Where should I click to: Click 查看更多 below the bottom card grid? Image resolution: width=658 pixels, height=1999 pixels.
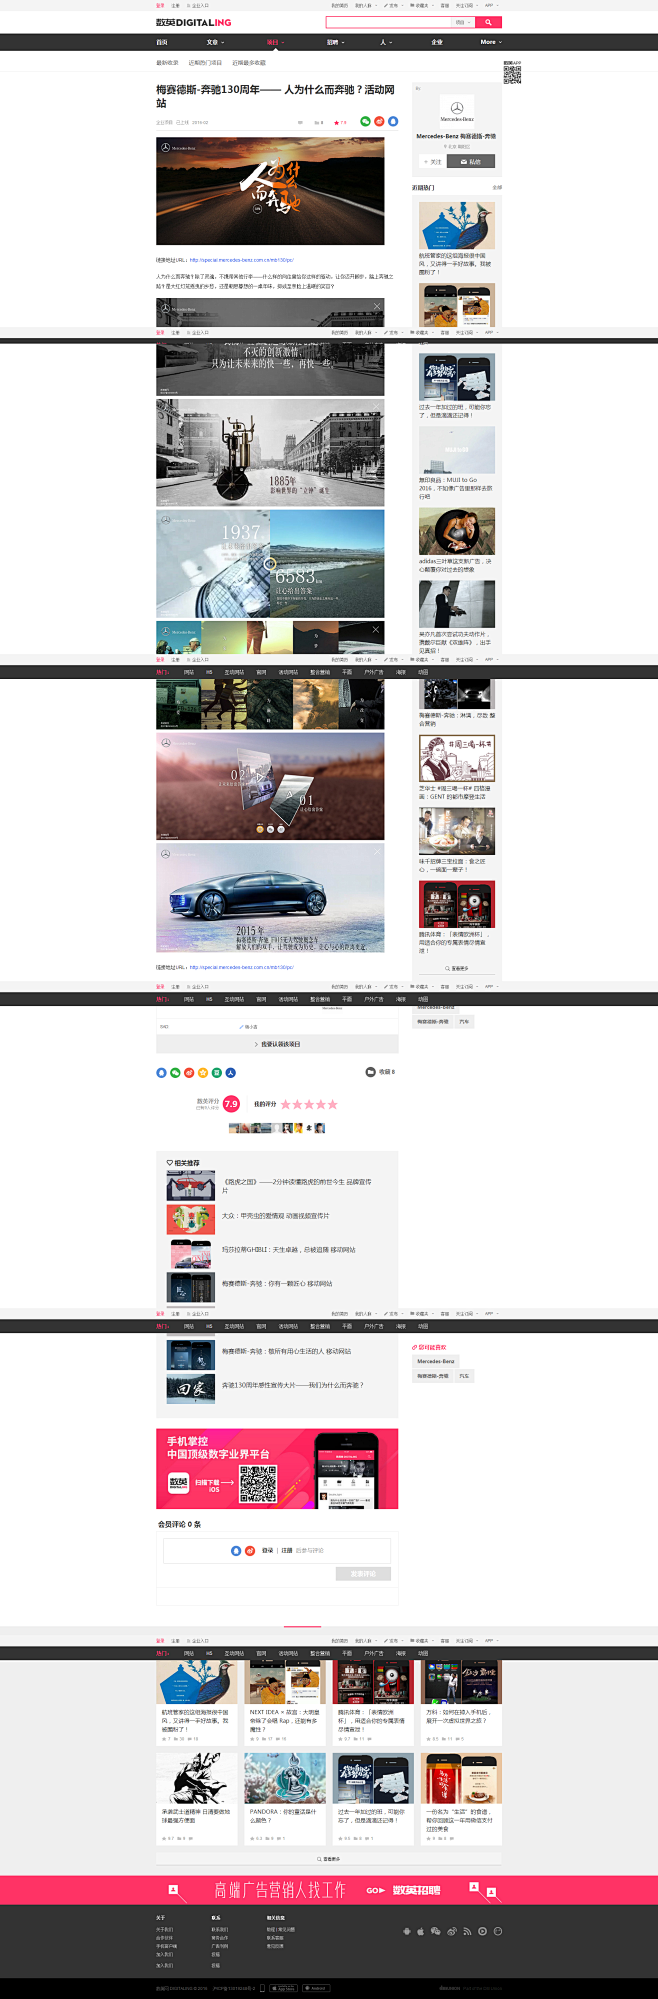329,1859
